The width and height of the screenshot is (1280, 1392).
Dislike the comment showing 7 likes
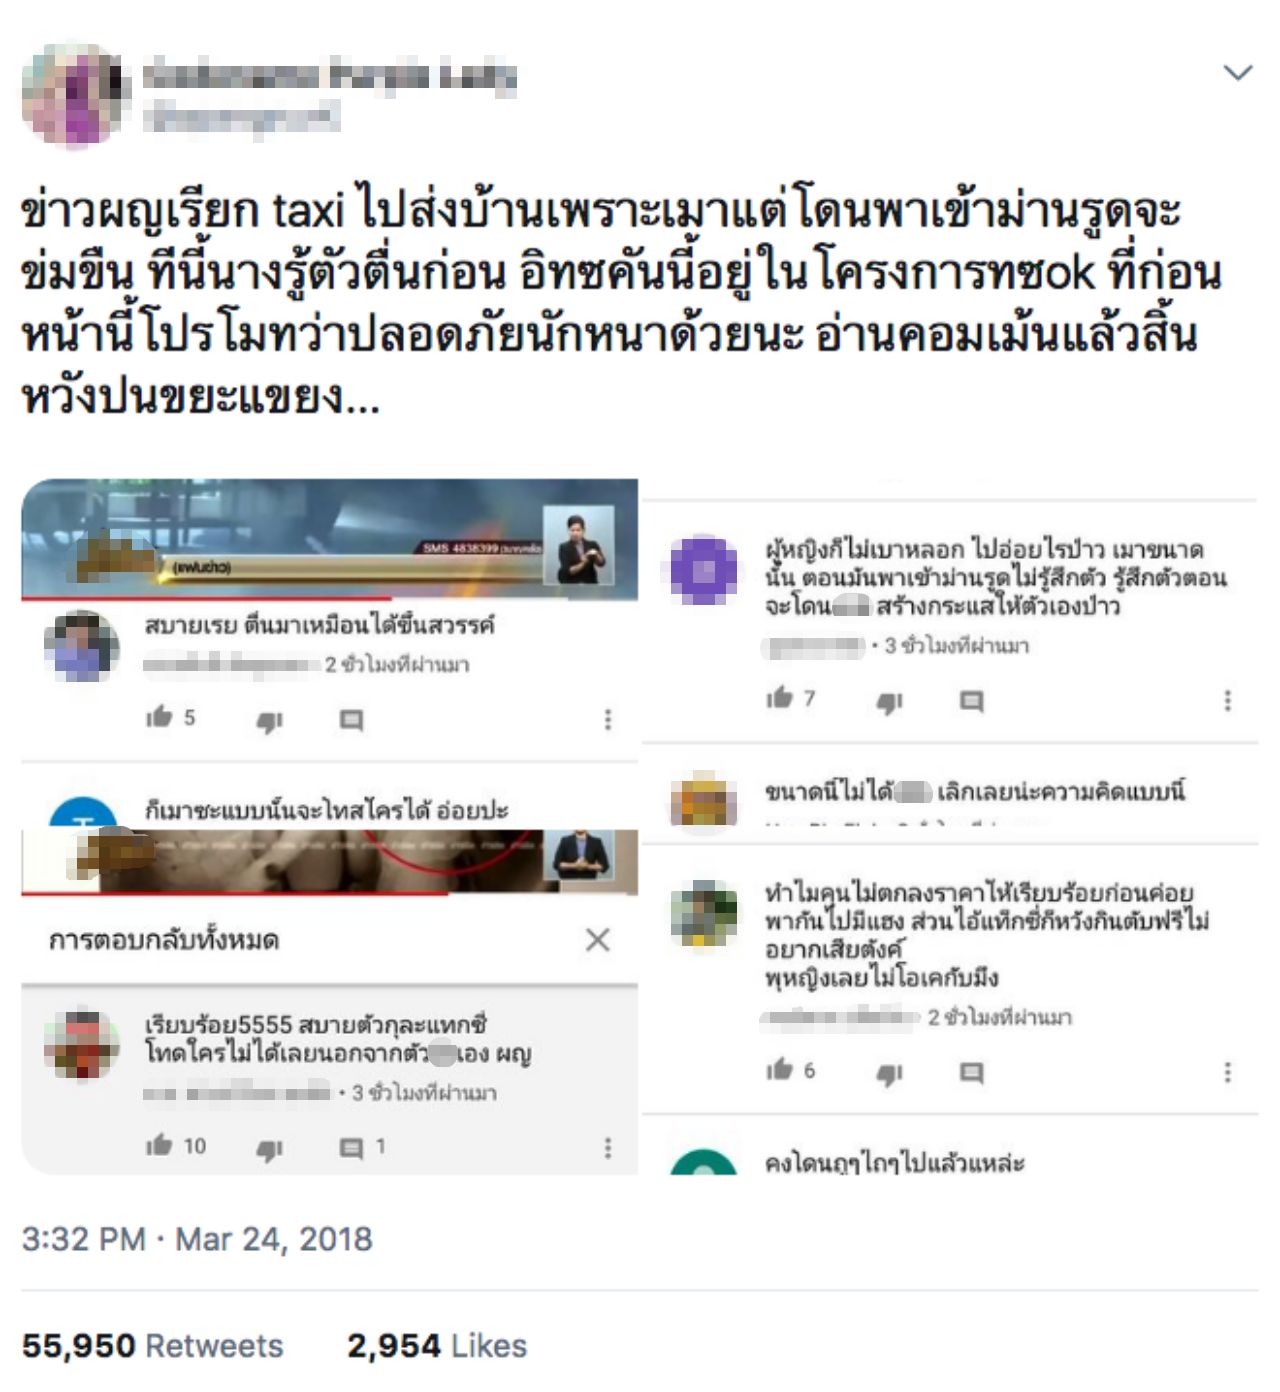889,703
